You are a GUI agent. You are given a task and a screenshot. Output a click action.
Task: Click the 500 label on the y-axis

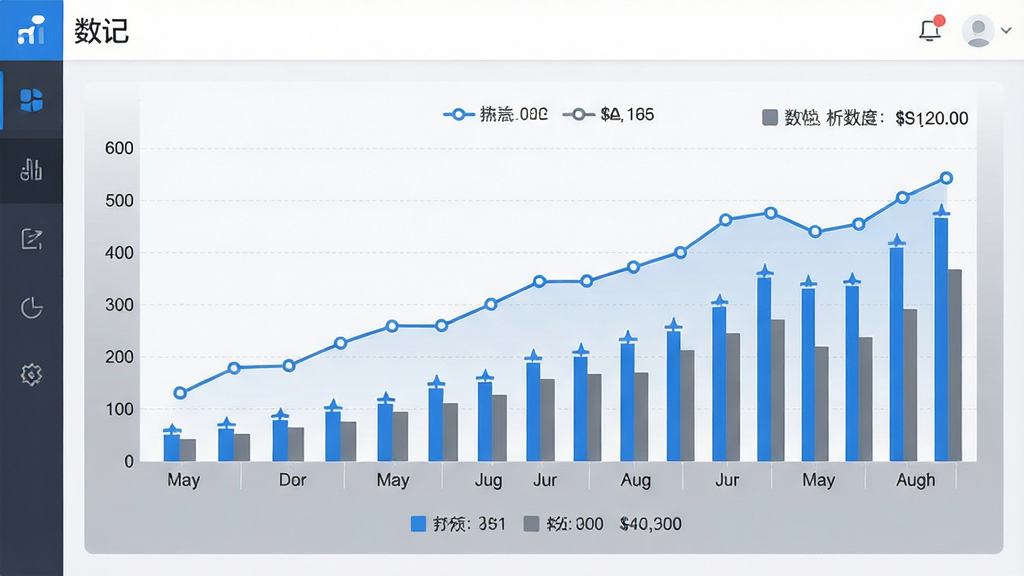[x=119, y=200]
